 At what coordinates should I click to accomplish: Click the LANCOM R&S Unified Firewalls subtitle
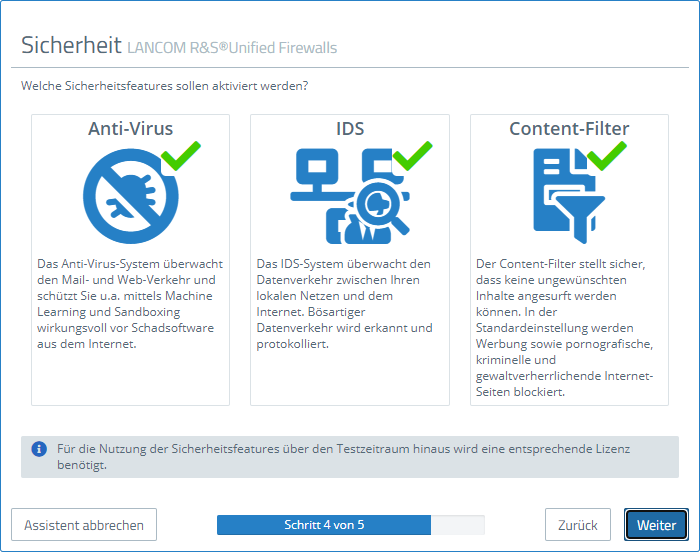pyautogui.click(x=232, y=48)
